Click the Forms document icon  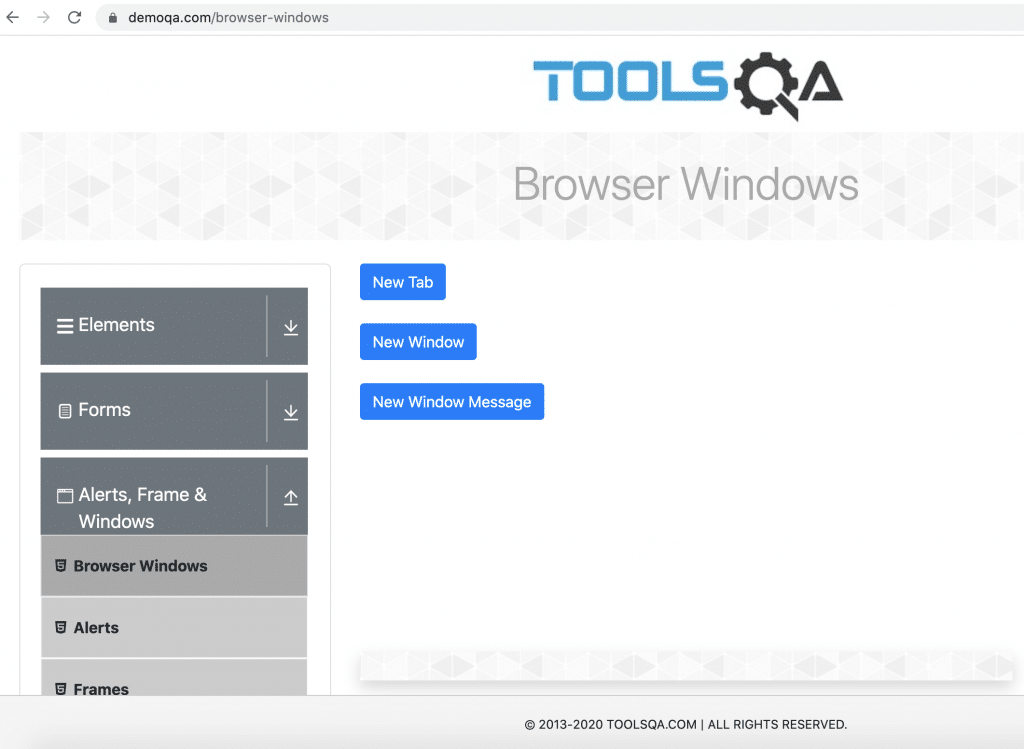(64, 410)
